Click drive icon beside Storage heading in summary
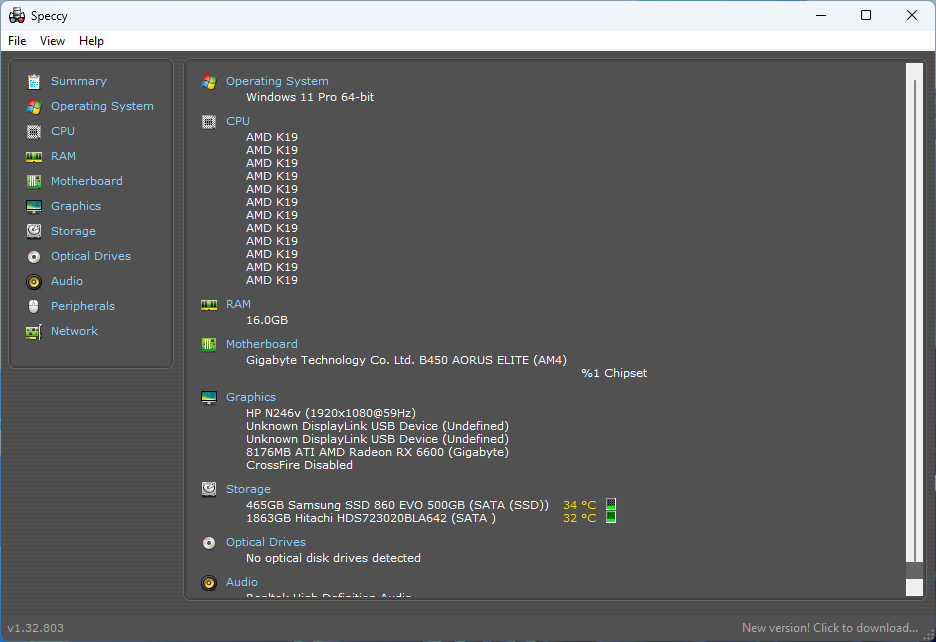This screenshot has width=936, height=642. coord(209,489)
